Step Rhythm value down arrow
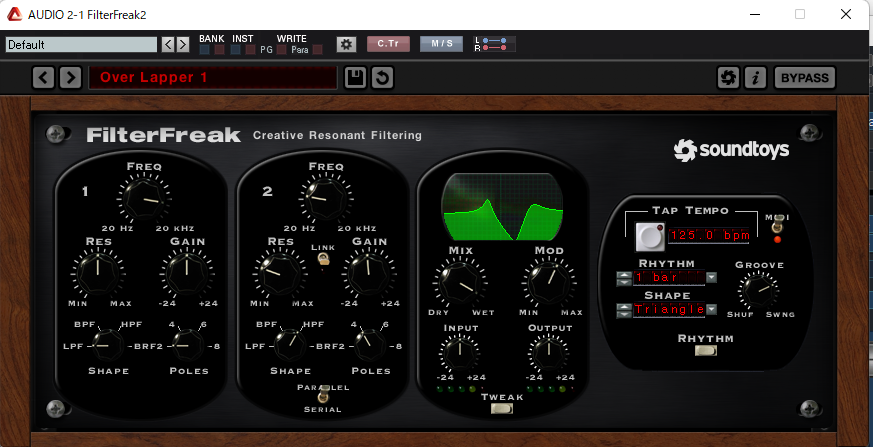 click(x=624, y=282)
